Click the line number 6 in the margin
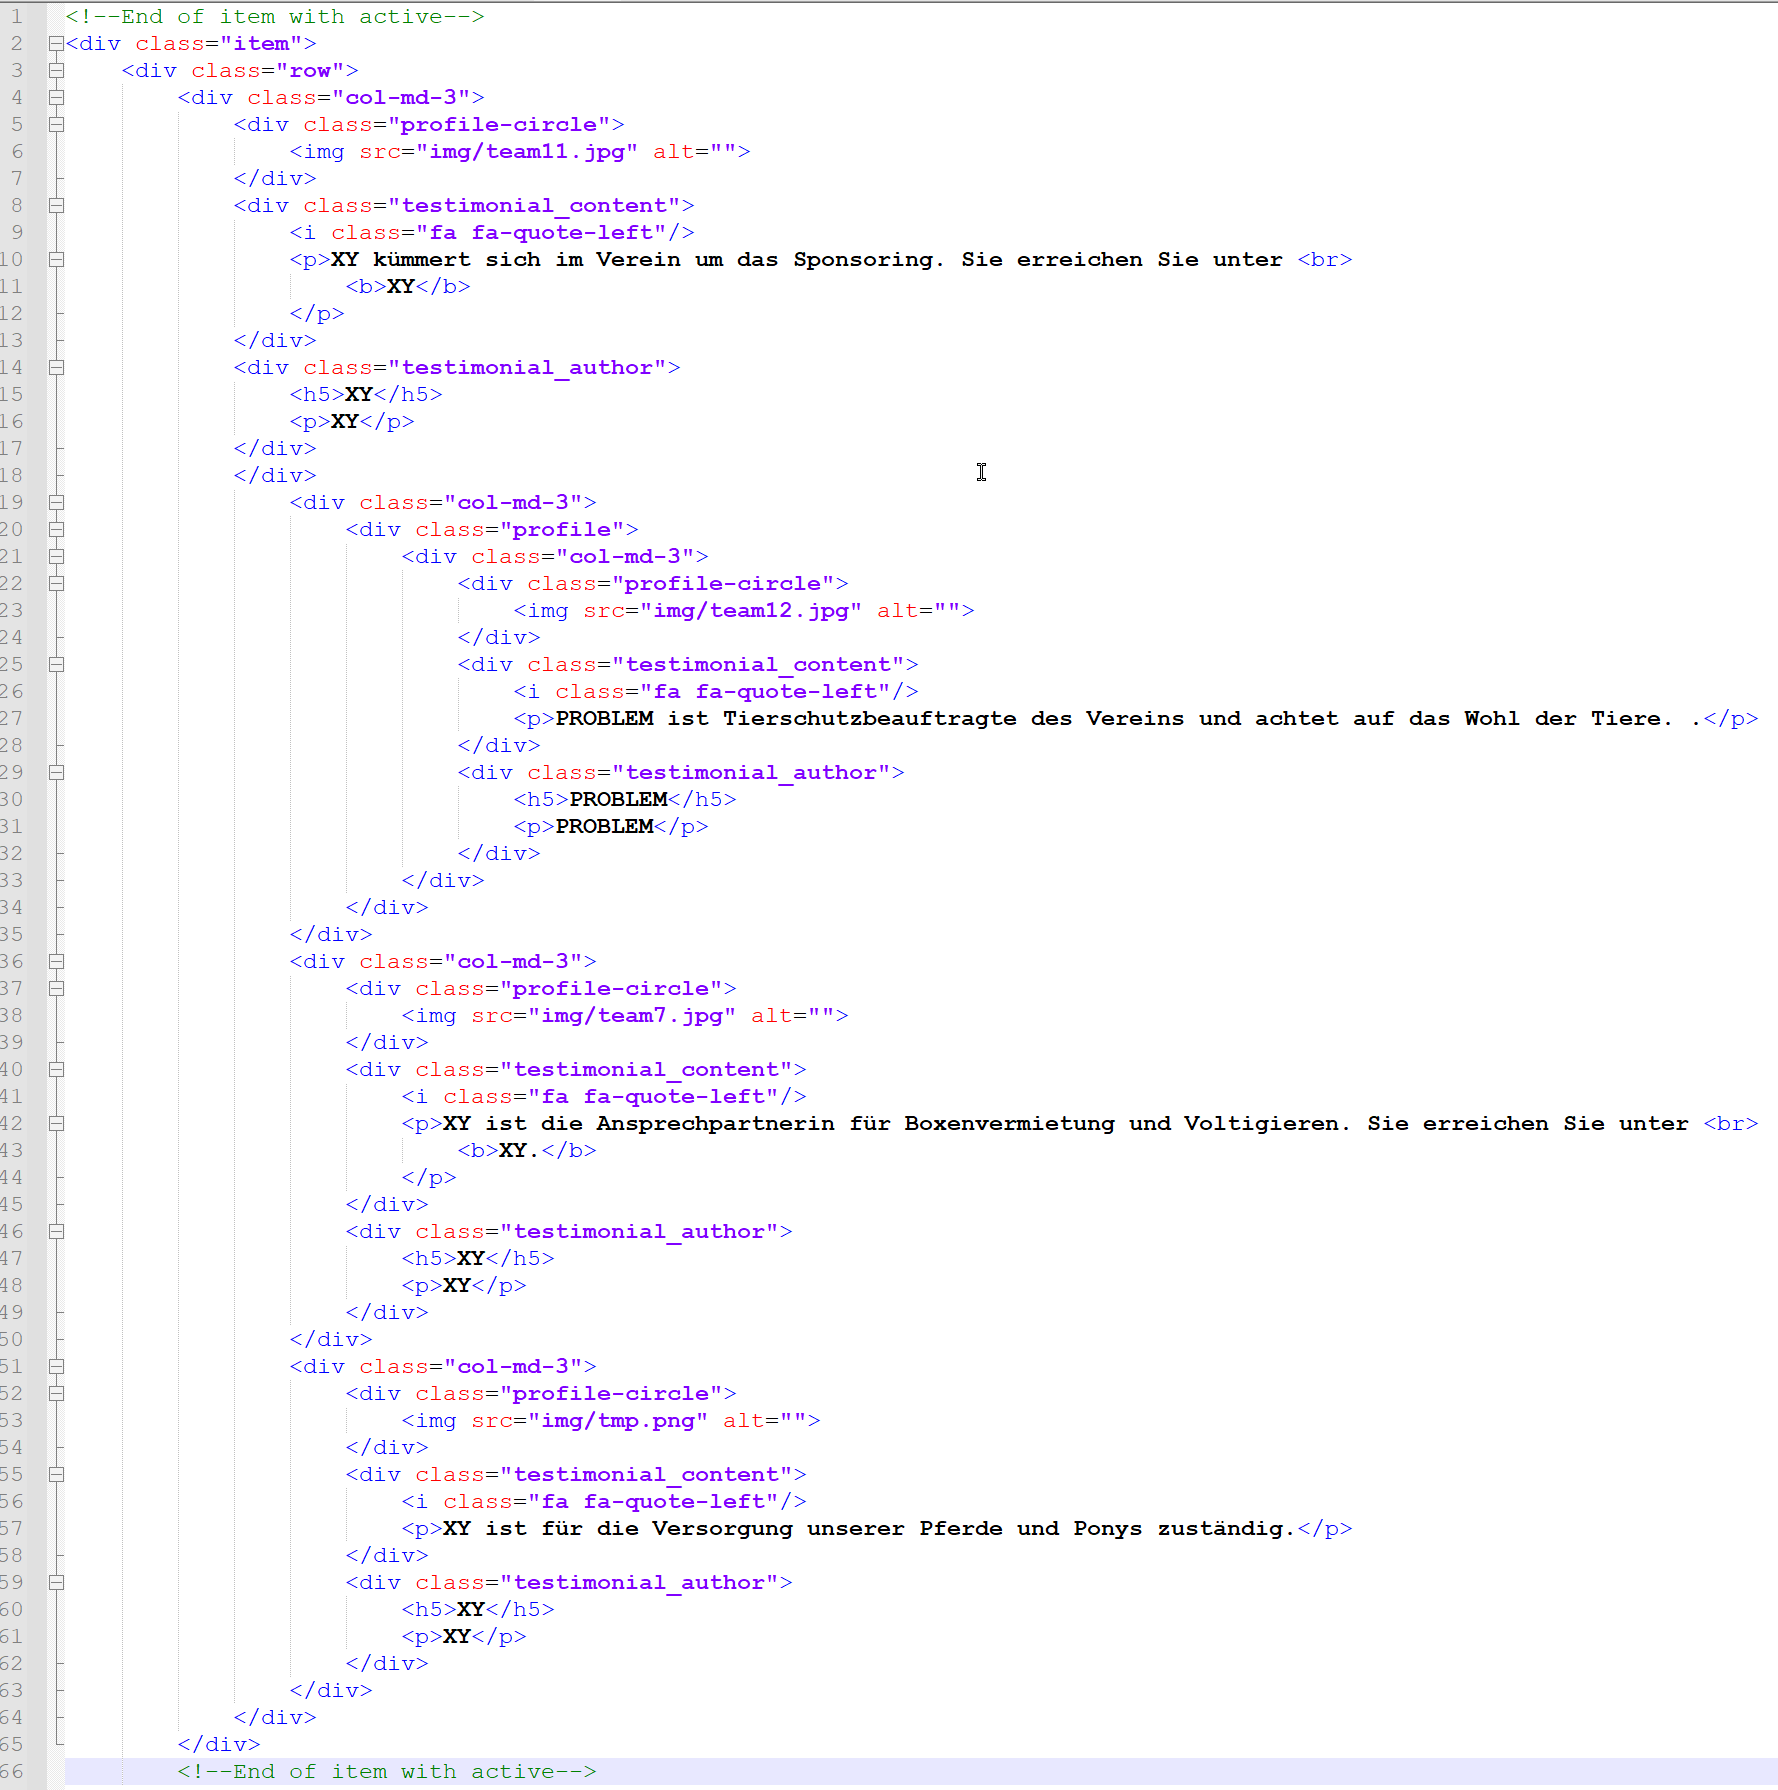This screenshot has height=1790, width=1778. (x=16, y=152)
